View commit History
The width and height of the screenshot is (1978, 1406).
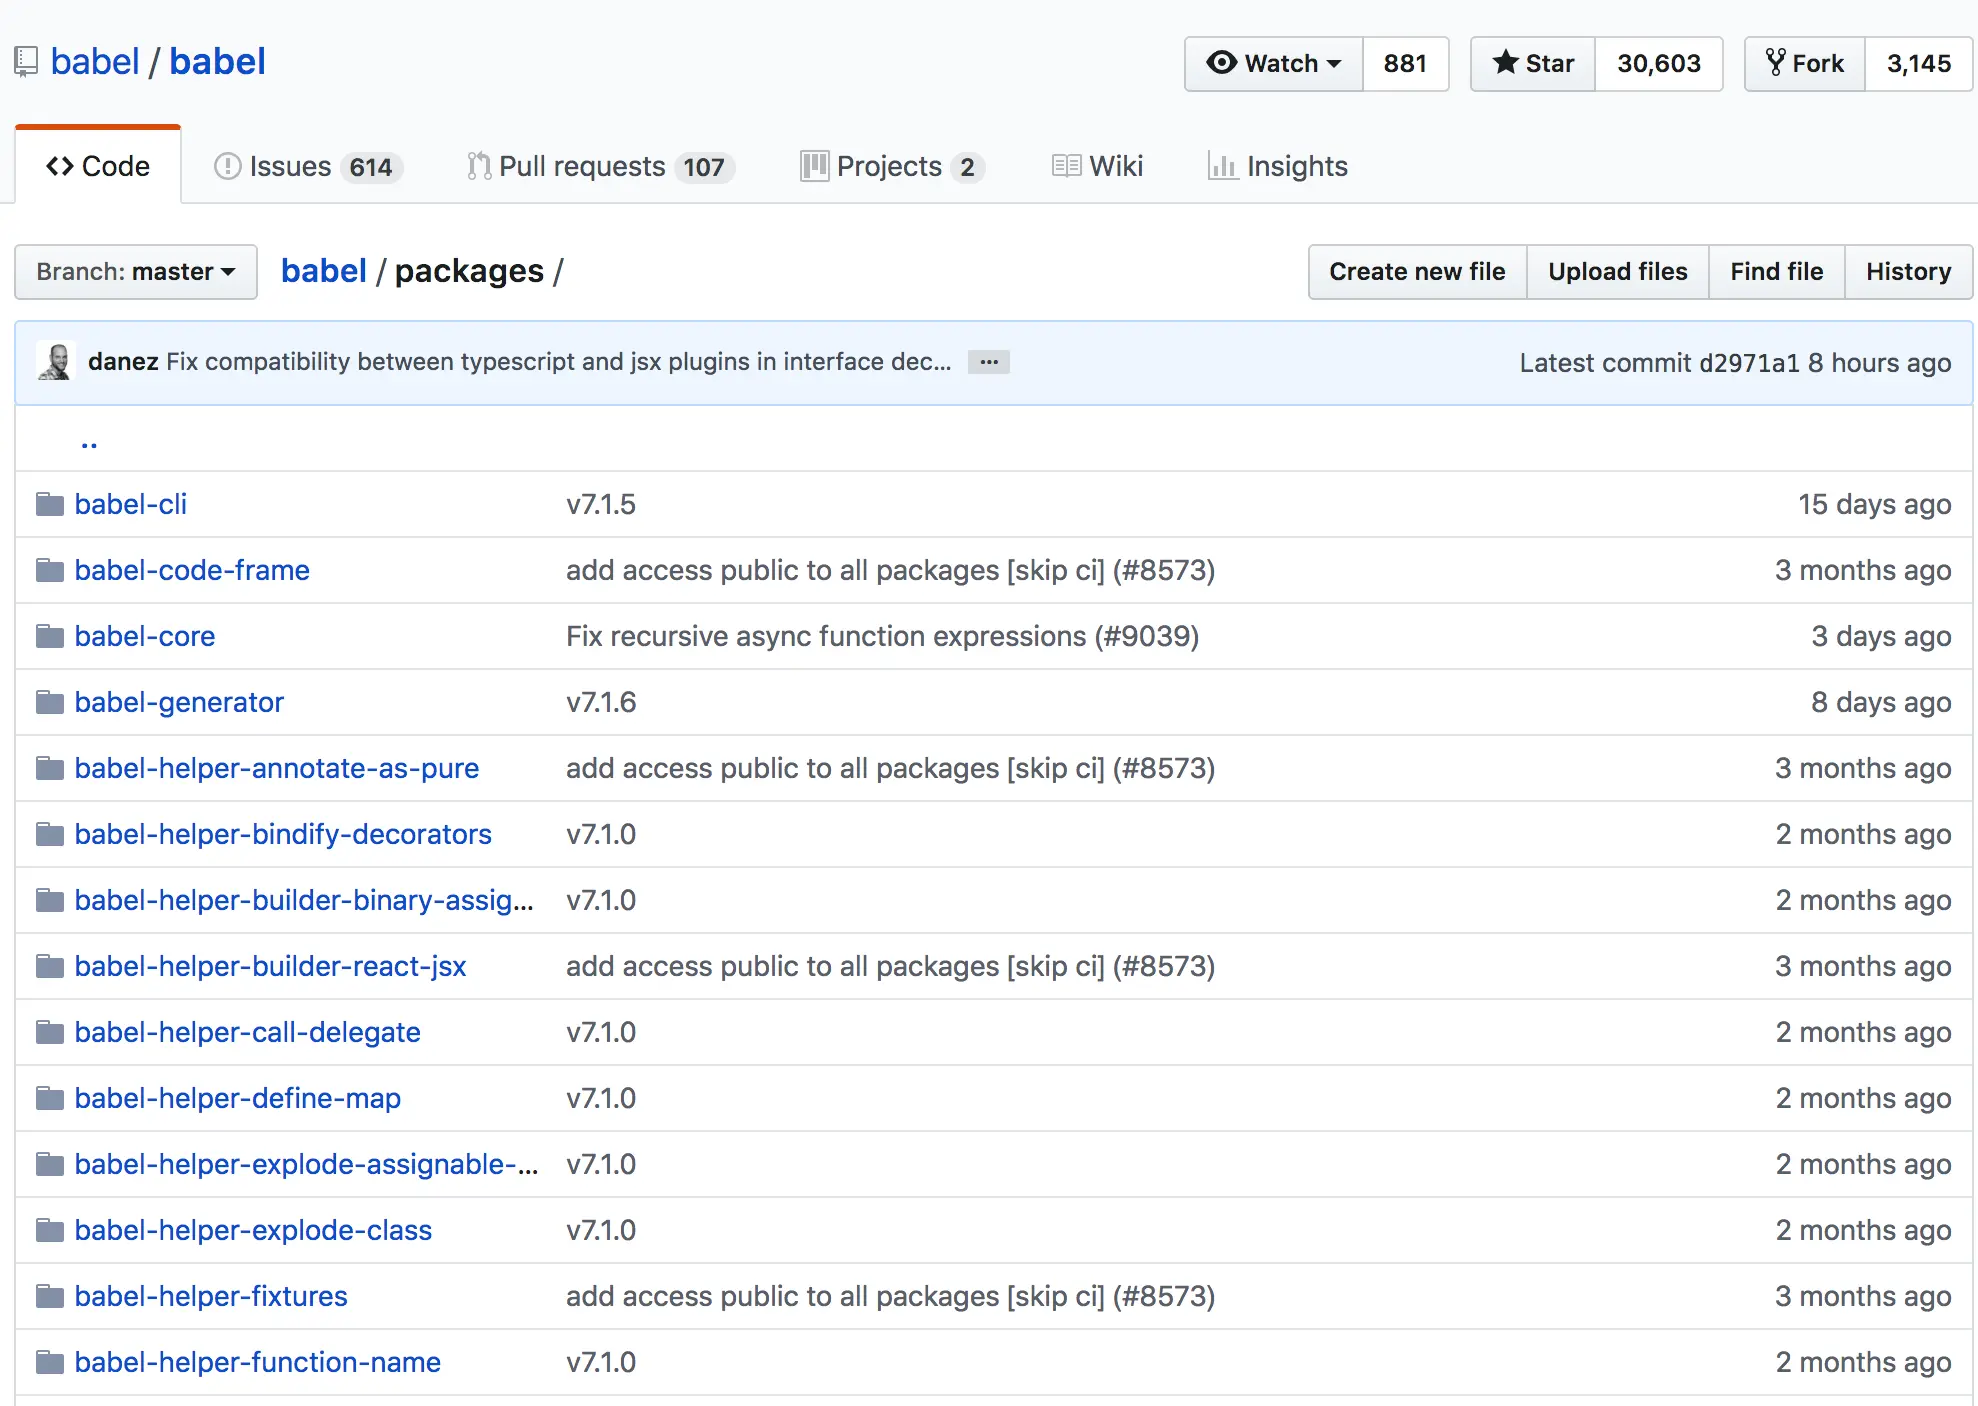1908,272
